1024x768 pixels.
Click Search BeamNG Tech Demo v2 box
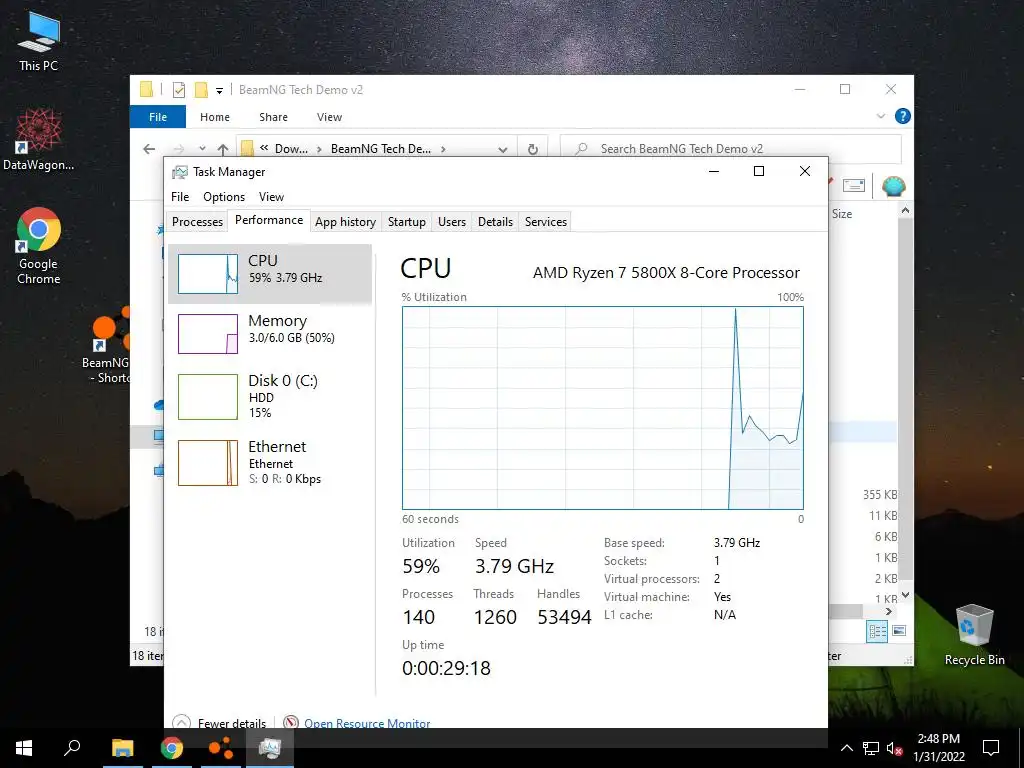coord(731,149)
